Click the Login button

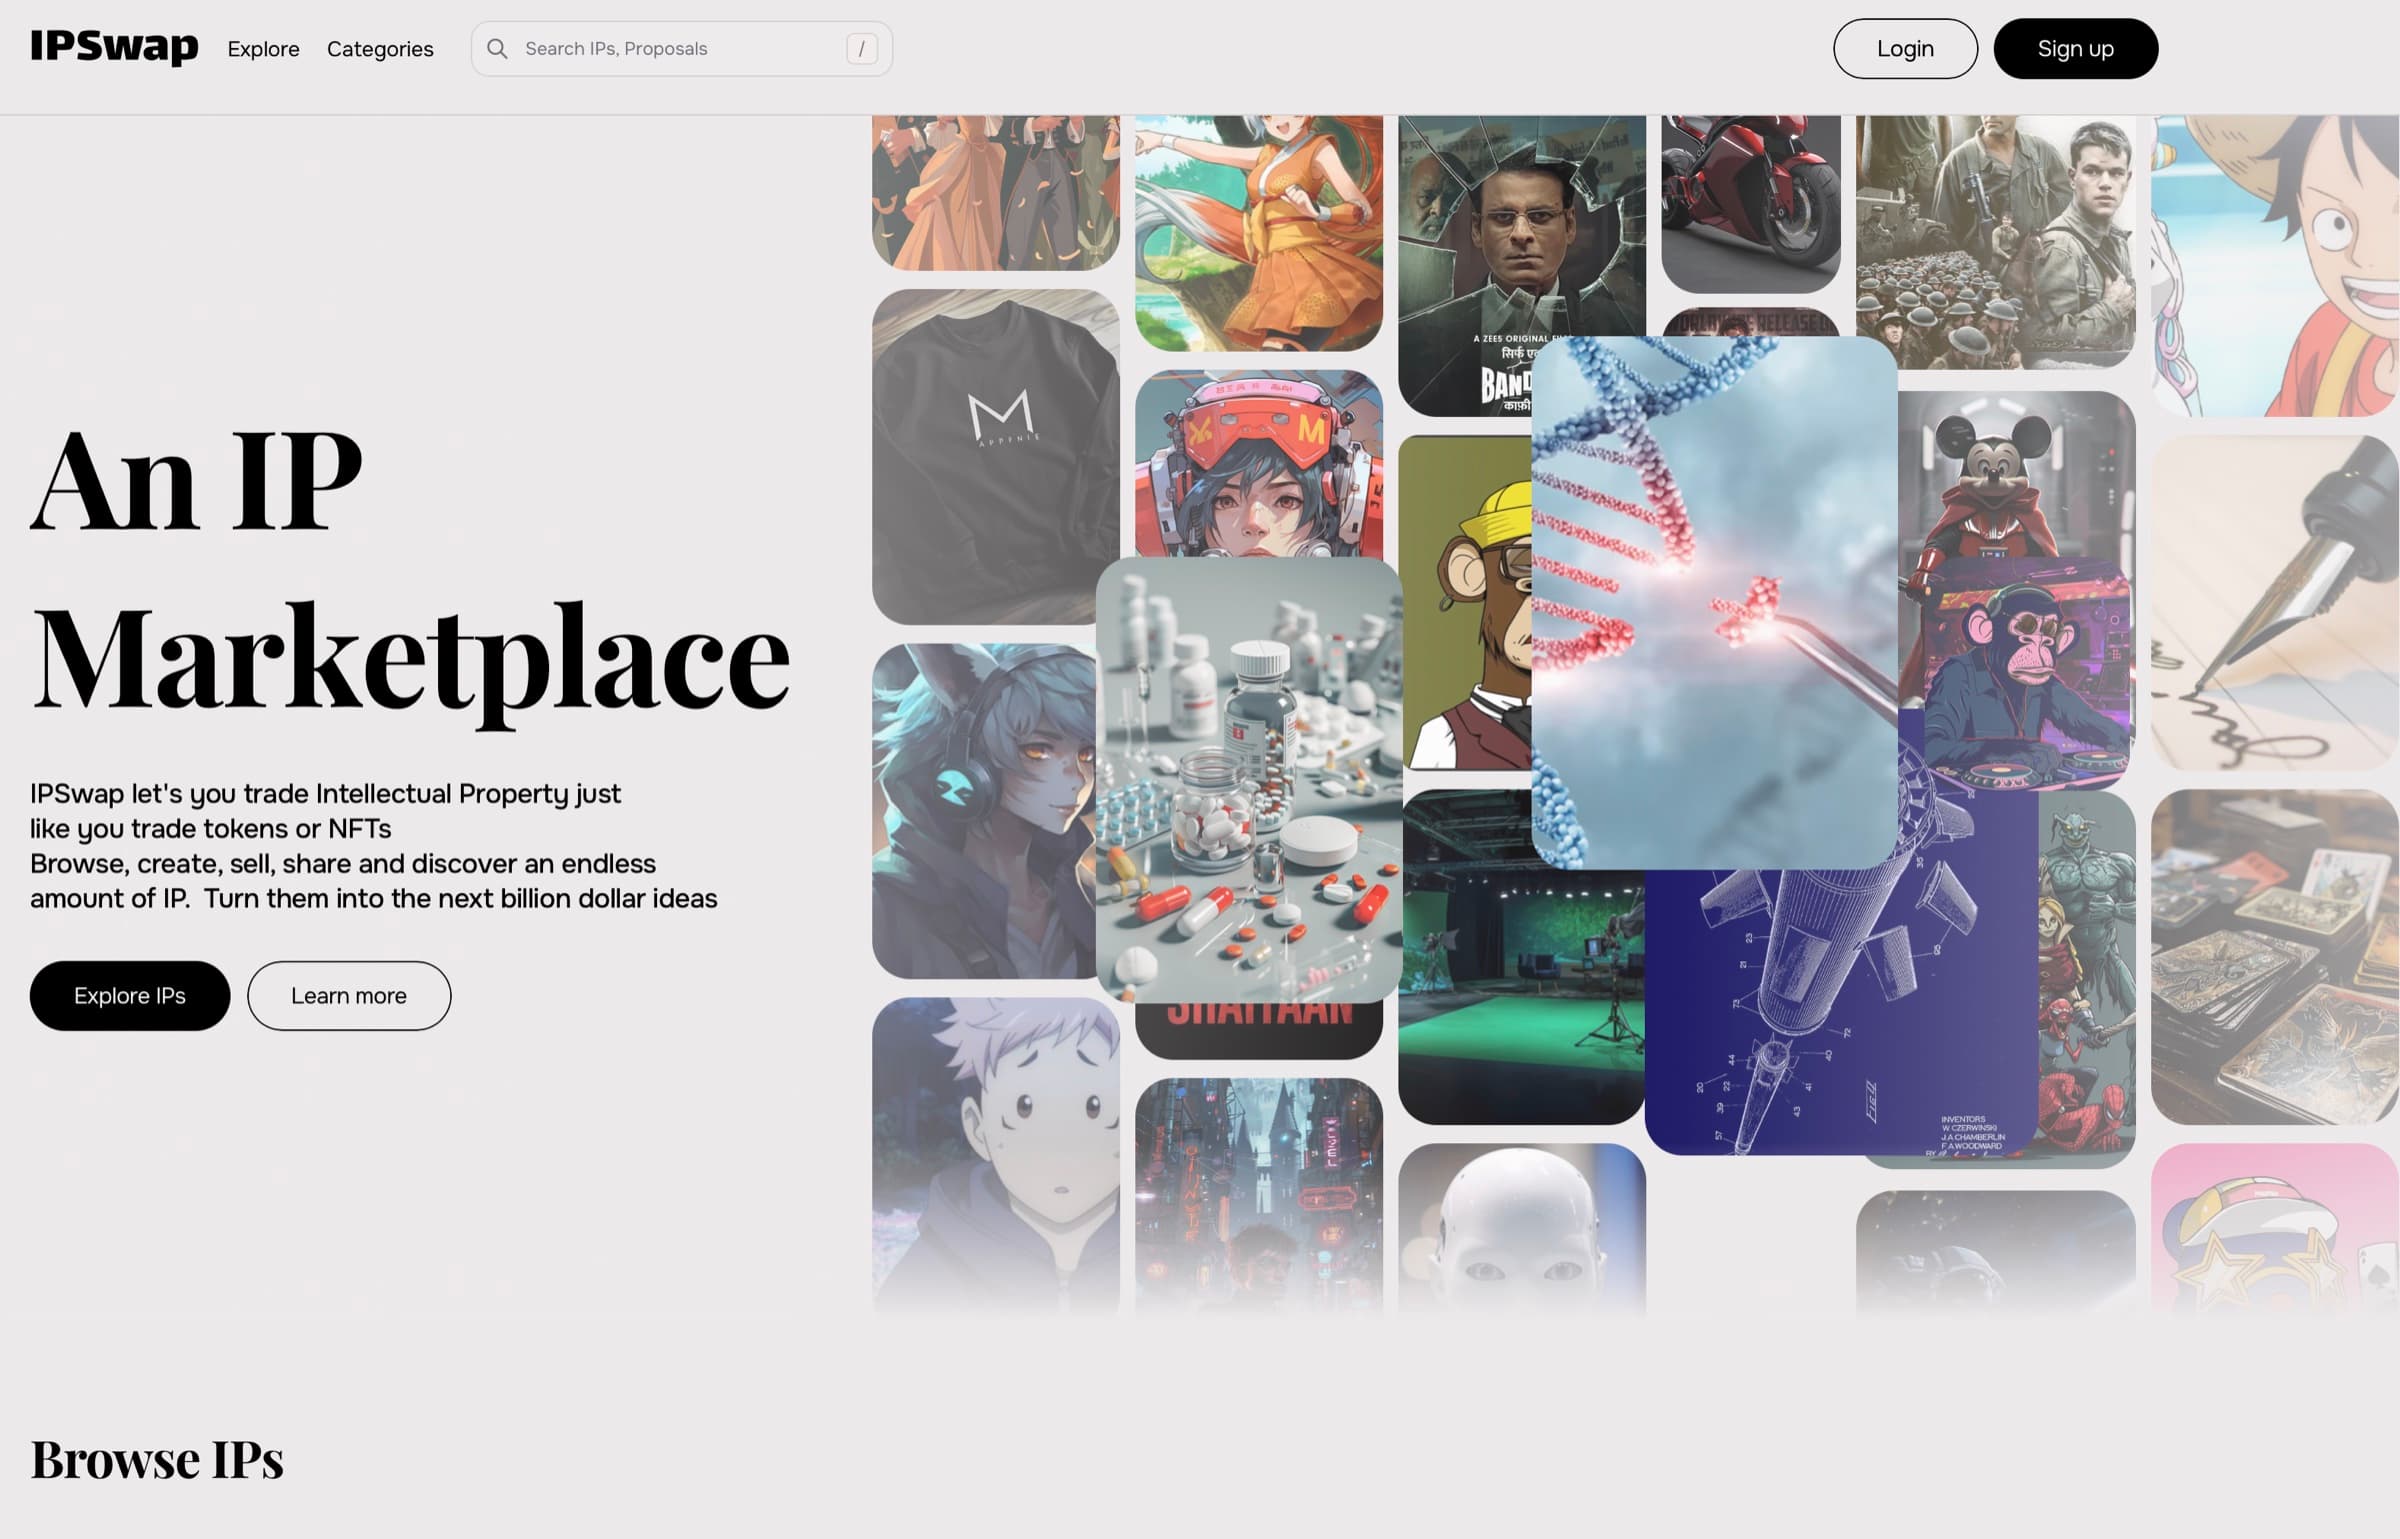[1905, 48]
